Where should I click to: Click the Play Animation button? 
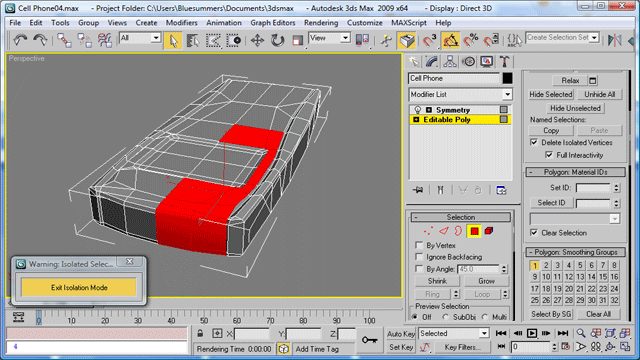pos(531,333)
